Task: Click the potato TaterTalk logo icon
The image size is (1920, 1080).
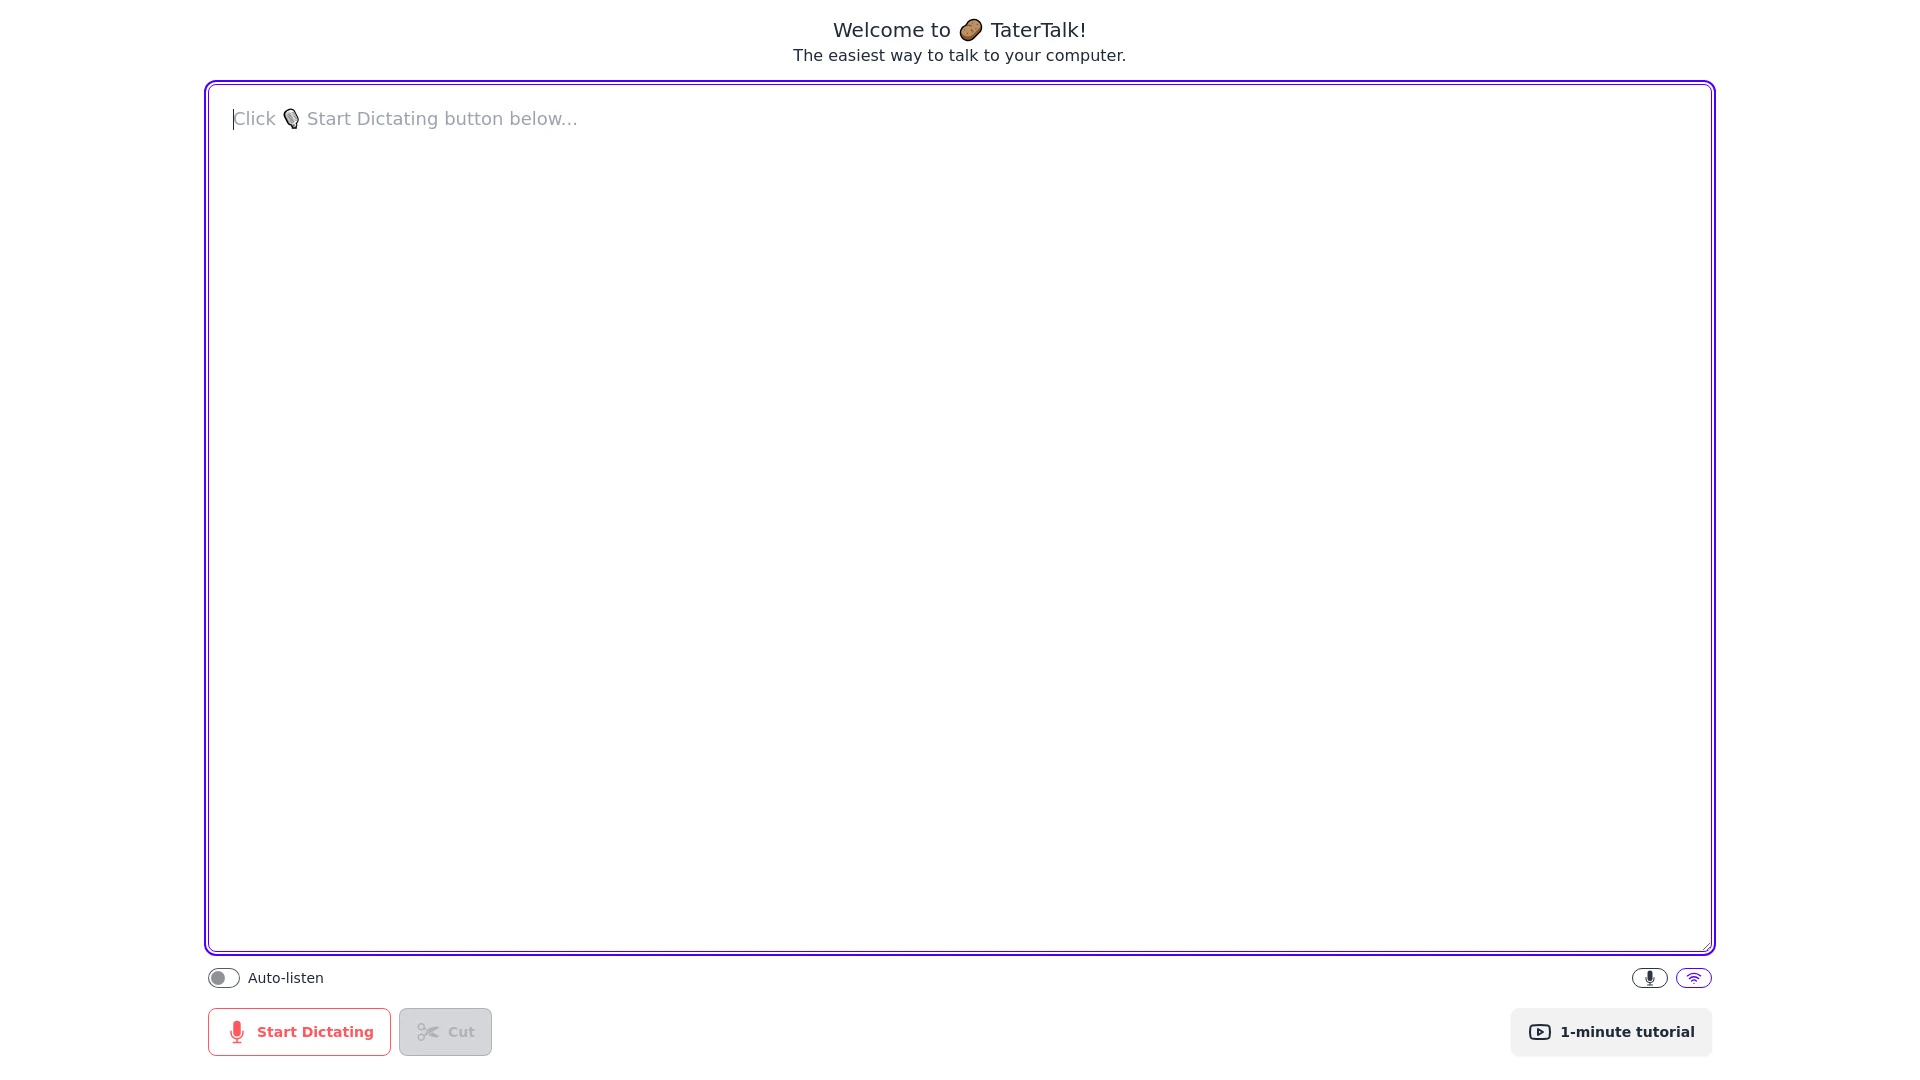Action: [971, 29]
